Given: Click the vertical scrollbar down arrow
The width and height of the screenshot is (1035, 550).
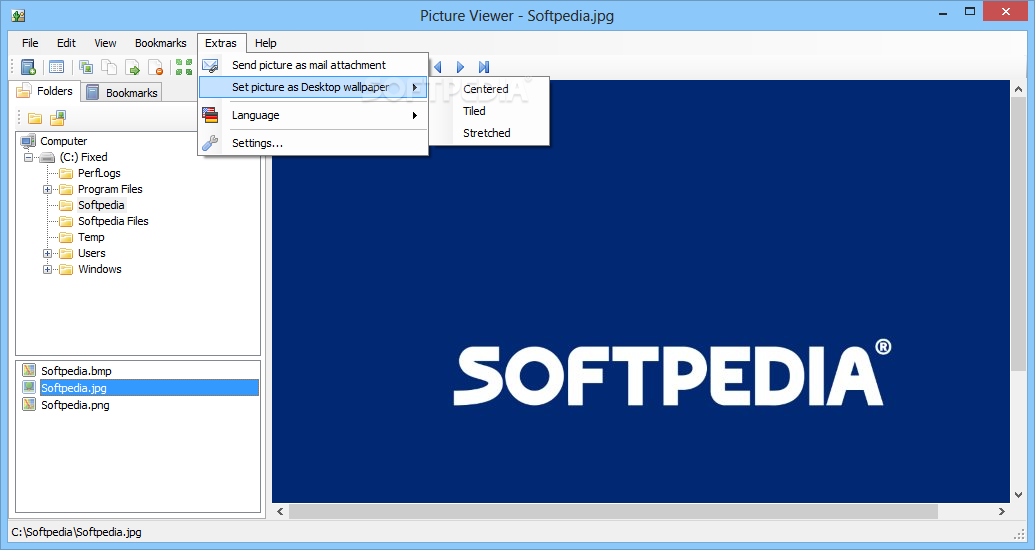Looking at the screenshot, I should [x=1018, y=495].
